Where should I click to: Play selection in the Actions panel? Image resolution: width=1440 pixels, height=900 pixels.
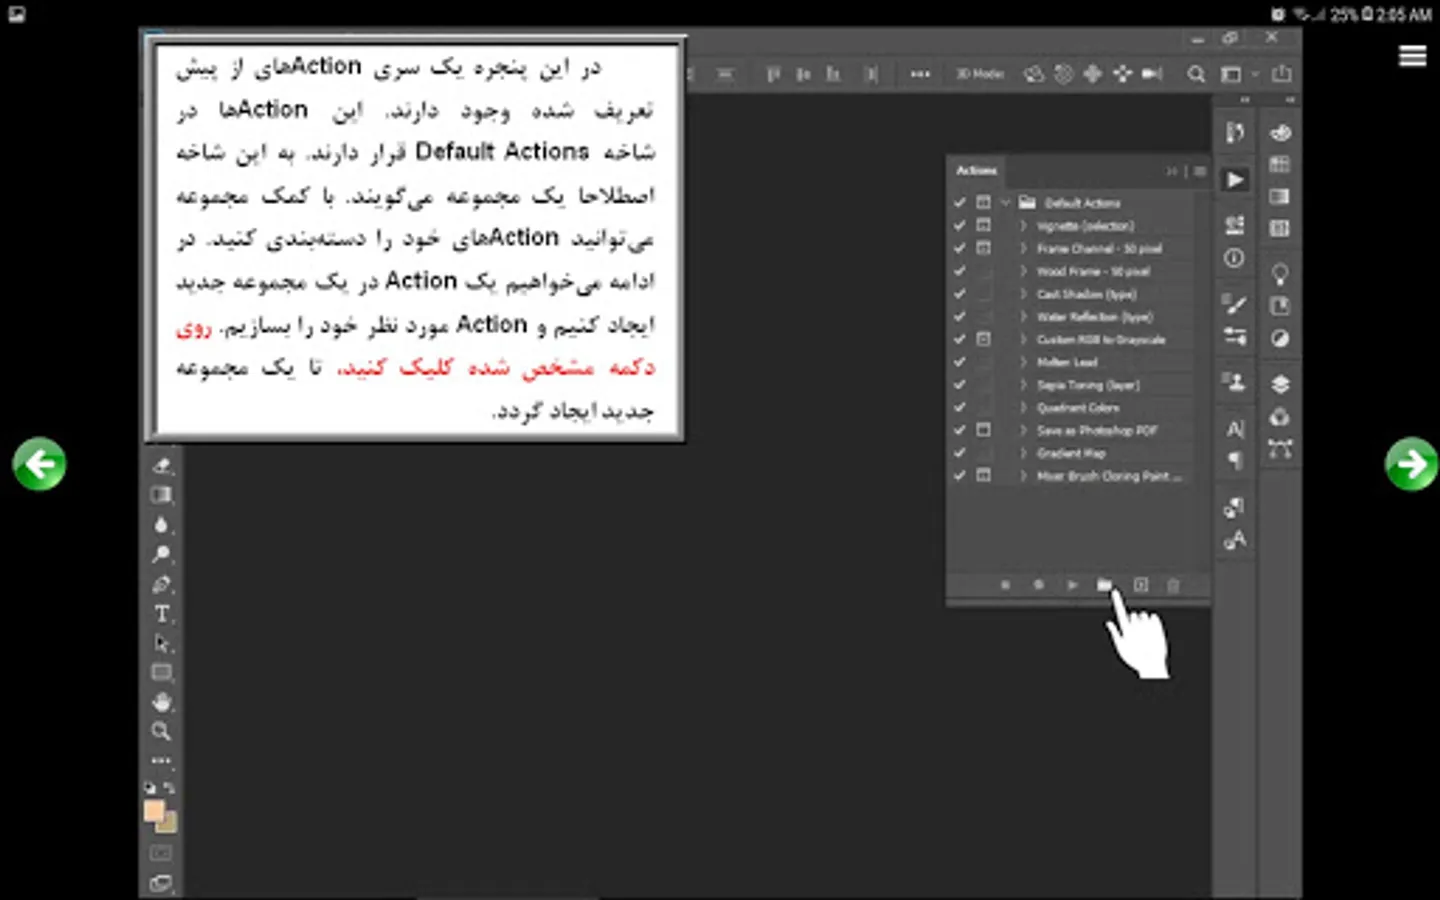pos(1072,585)
